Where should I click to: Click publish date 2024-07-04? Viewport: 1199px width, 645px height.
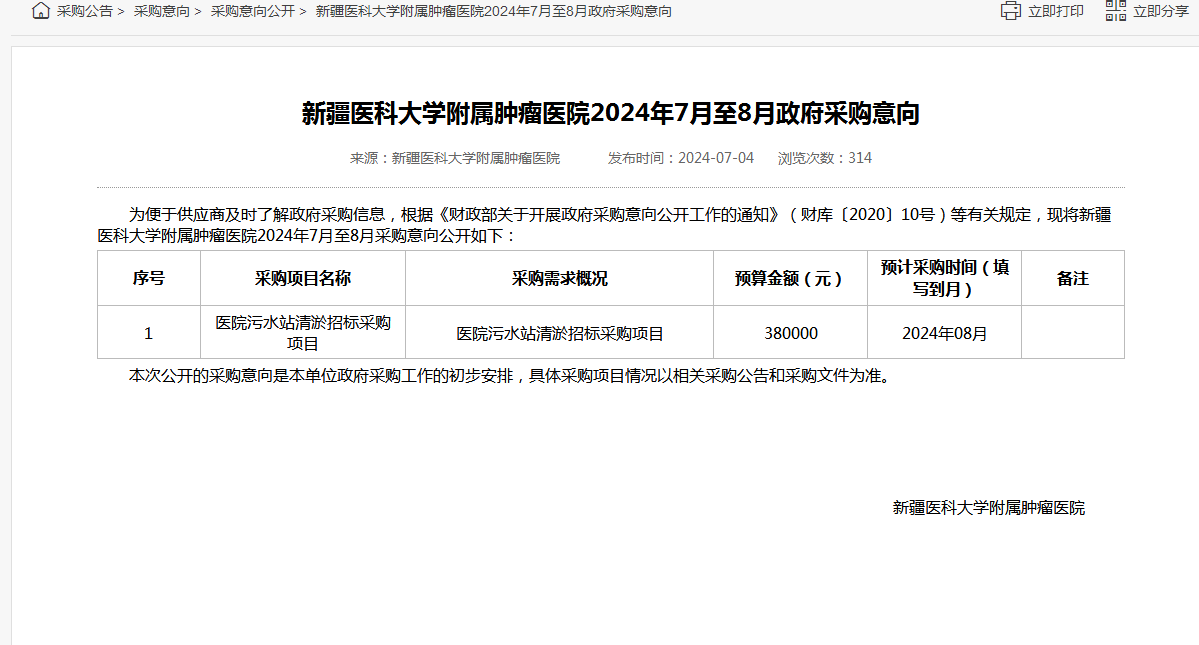[716, 158]
